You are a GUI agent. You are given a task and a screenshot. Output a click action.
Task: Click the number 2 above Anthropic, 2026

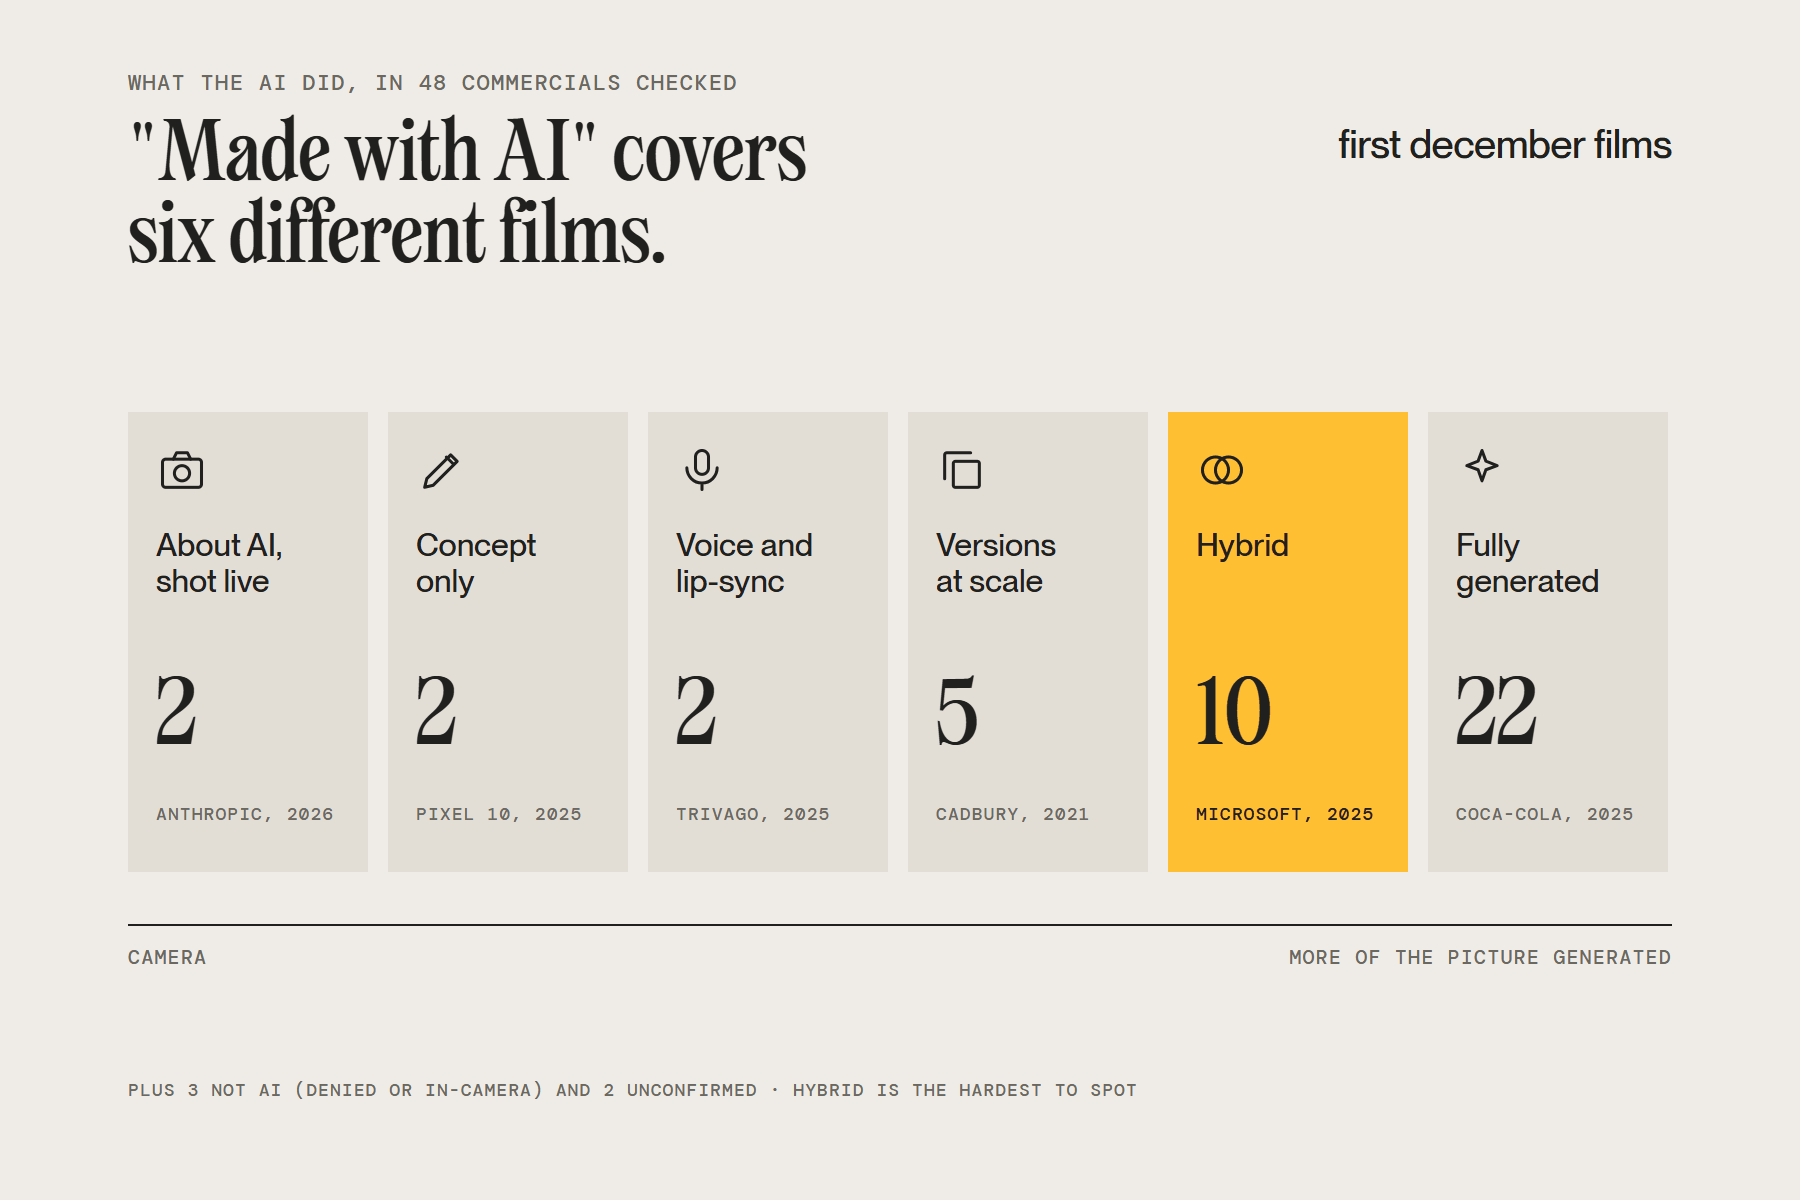point(176,710)
